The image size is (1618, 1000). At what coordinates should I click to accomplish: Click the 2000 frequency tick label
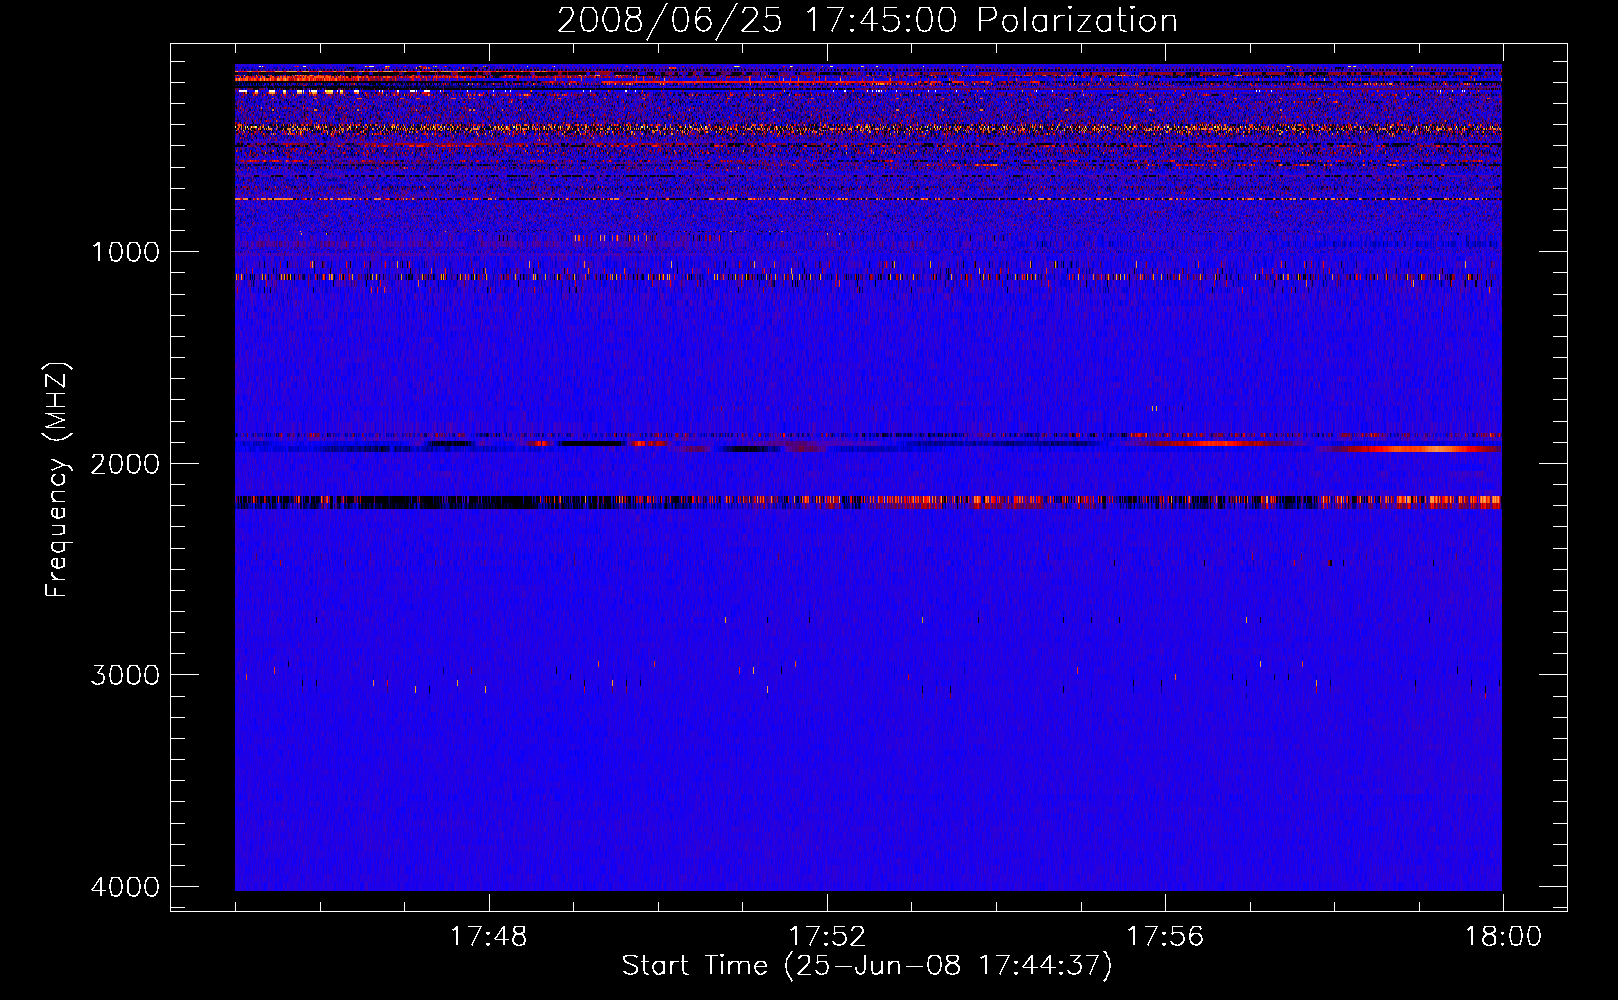[125, 464]
